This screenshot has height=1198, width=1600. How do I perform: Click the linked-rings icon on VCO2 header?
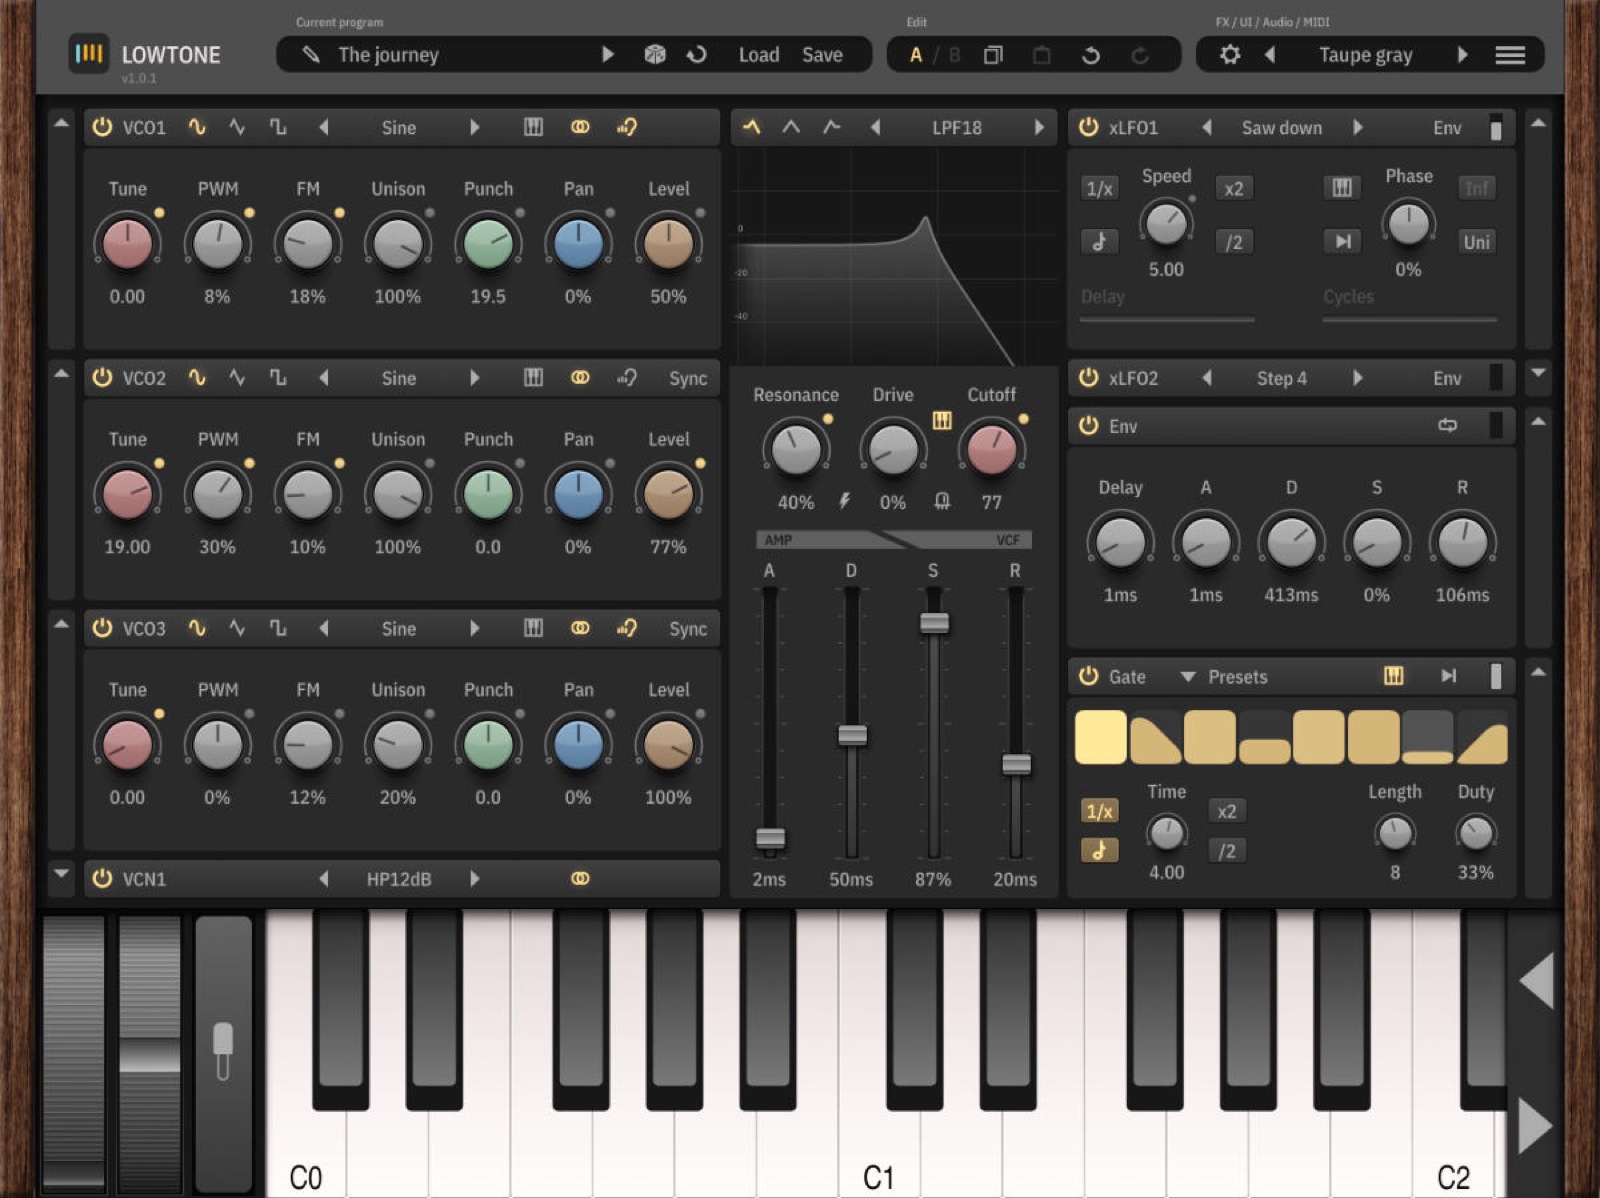[x=580, y=378]
